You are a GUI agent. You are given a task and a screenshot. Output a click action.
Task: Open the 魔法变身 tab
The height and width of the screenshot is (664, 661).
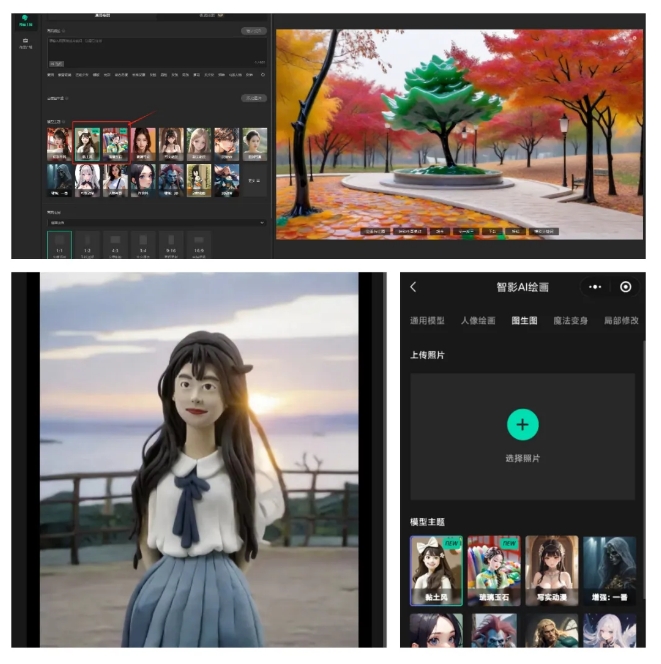coord(573,321)
